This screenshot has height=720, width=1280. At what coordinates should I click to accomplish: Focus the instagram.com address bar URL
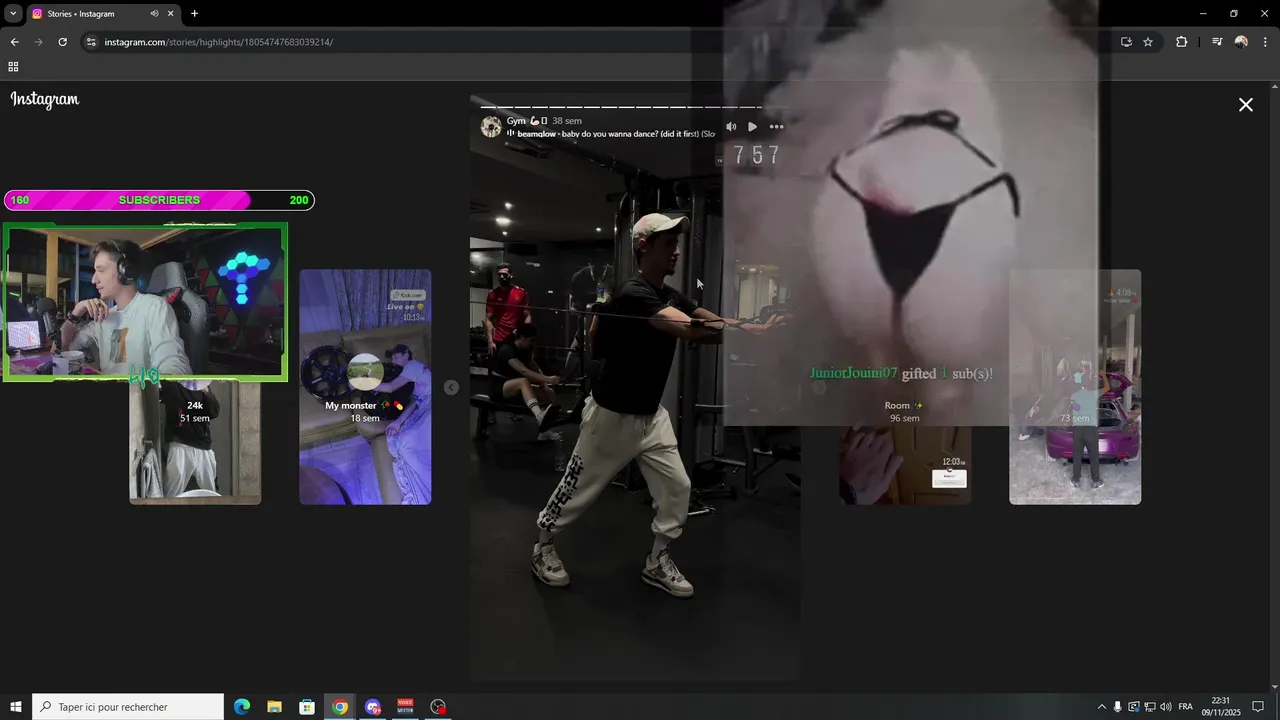pyautogui.click(x=218, y=42)
